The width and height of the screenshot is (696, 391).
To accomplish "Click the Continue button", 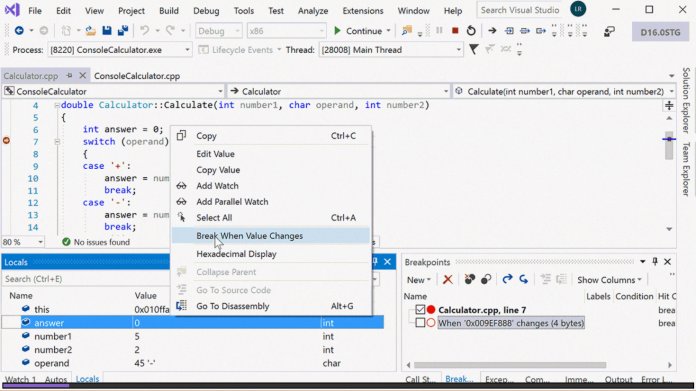I will coord(358,31).
